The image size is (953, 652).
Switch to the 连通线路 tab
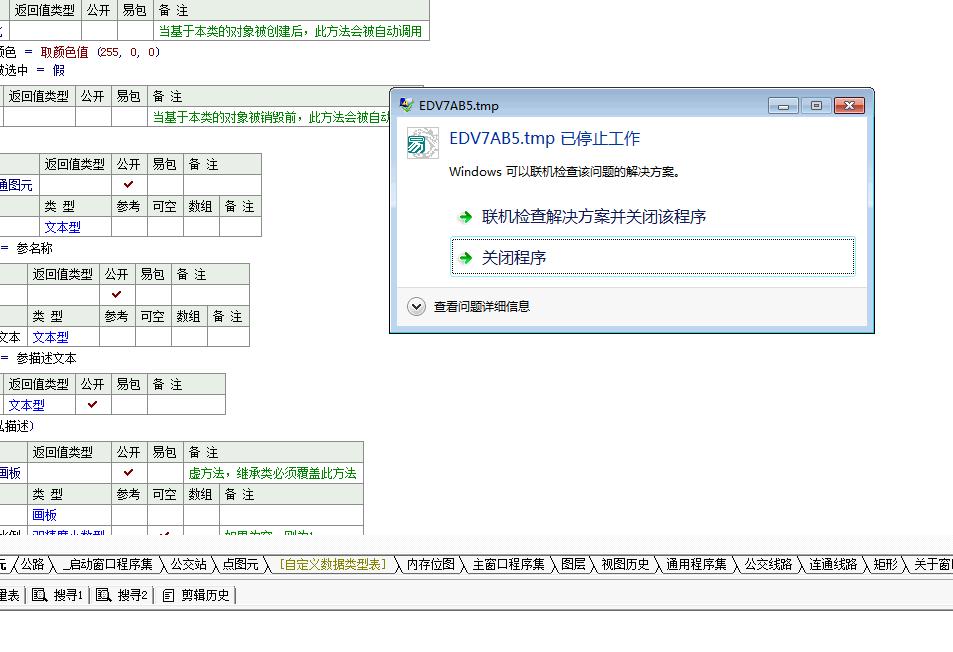point(833,564)
